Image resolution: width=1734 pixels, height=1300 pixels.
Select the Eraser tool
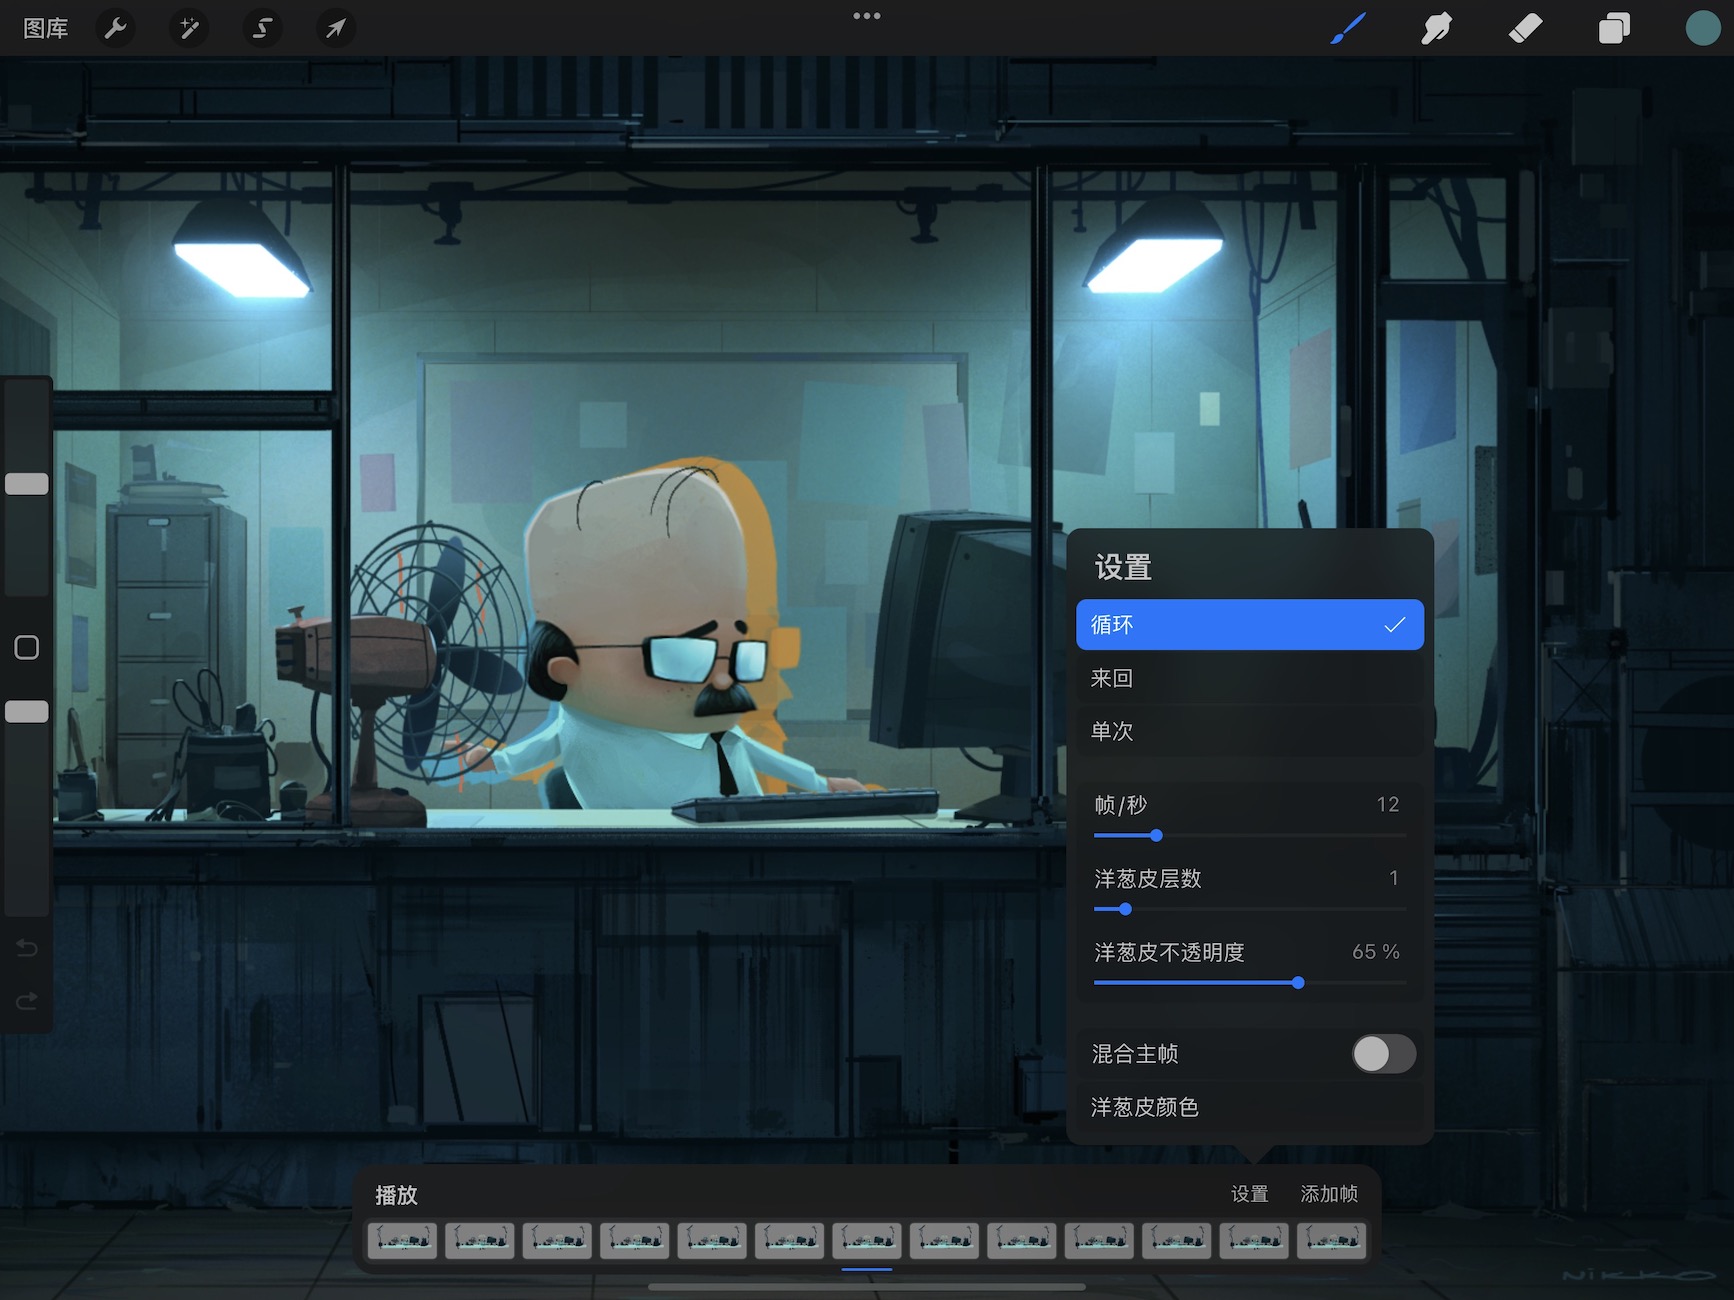1525,28
